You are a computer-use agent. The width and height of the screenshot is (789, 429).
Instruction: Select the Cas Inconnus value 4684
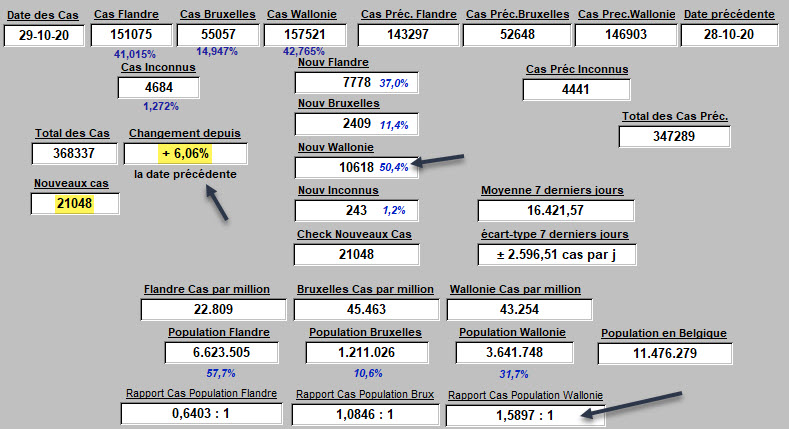click(159, 88)
